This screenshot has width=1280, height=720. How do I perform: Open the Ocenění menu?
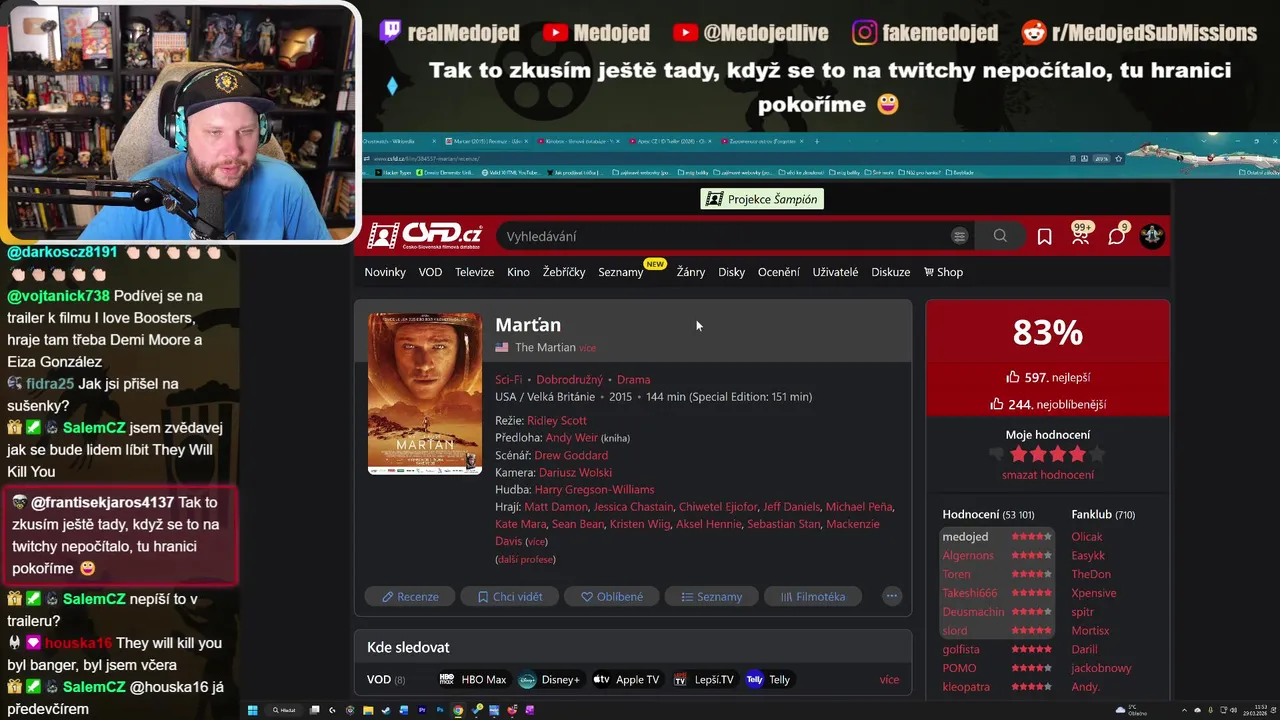coord(778,272)
